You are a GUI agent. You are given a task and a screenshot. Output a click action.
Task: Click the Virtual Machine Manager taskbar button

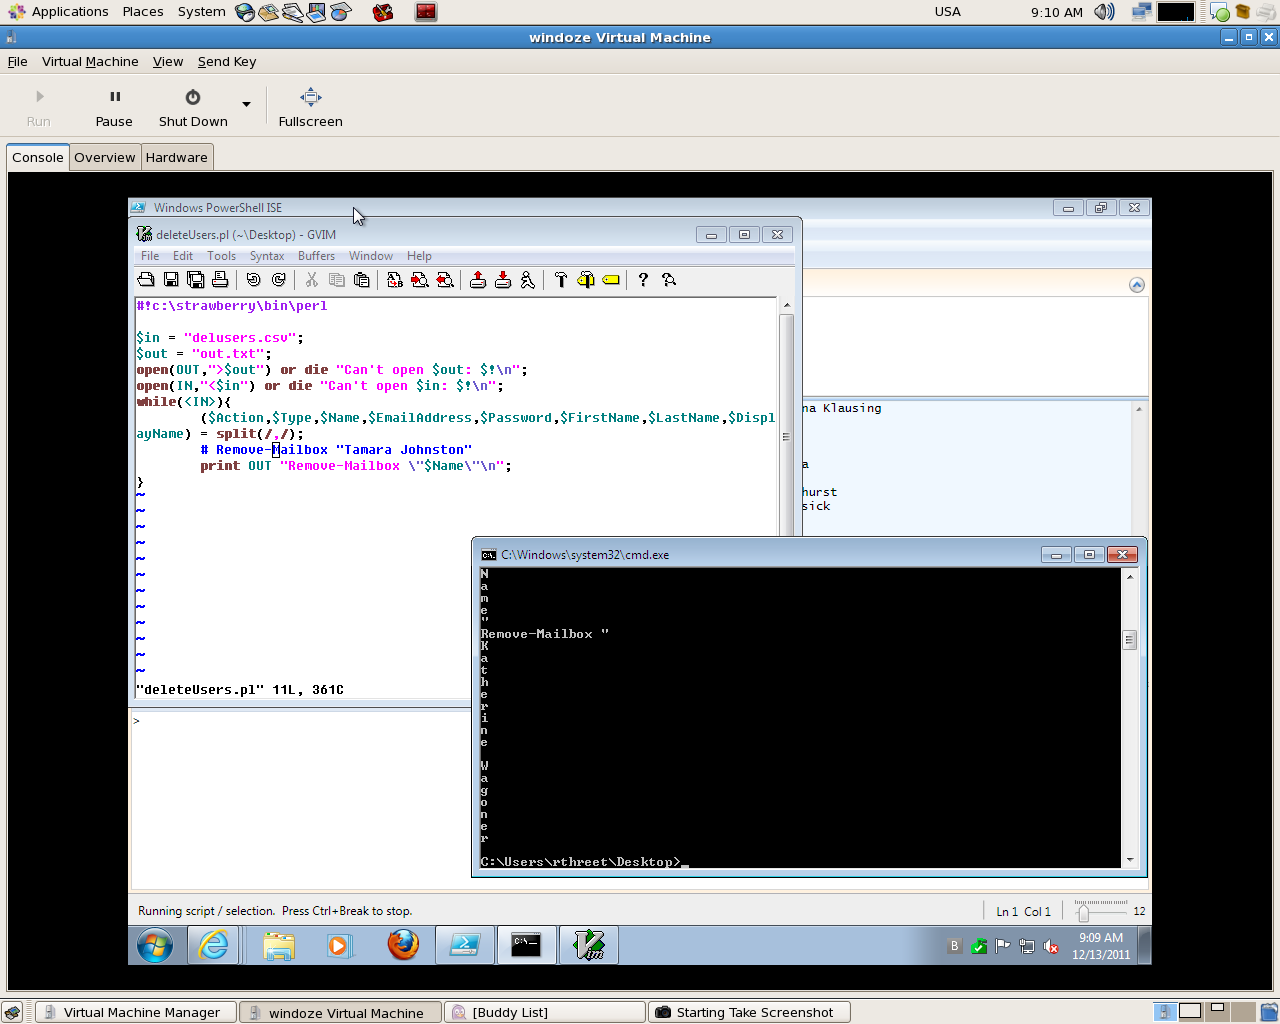pos(136,1012)
